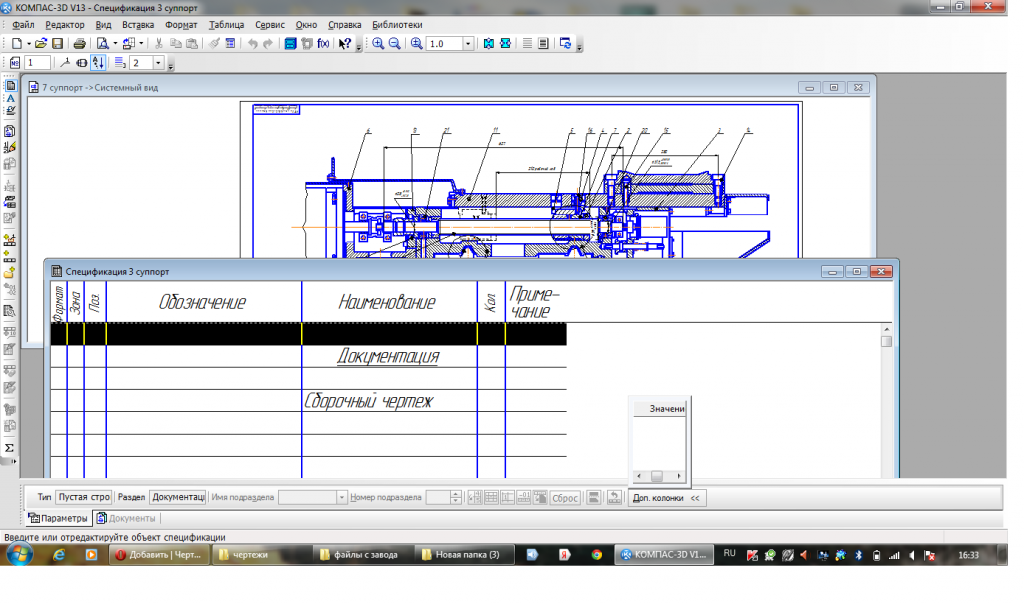Collapse Доп. колонки panel with the << chevron
This screenshot has width=1024, height=604.
pyautogui.click(x=695, y=498)
